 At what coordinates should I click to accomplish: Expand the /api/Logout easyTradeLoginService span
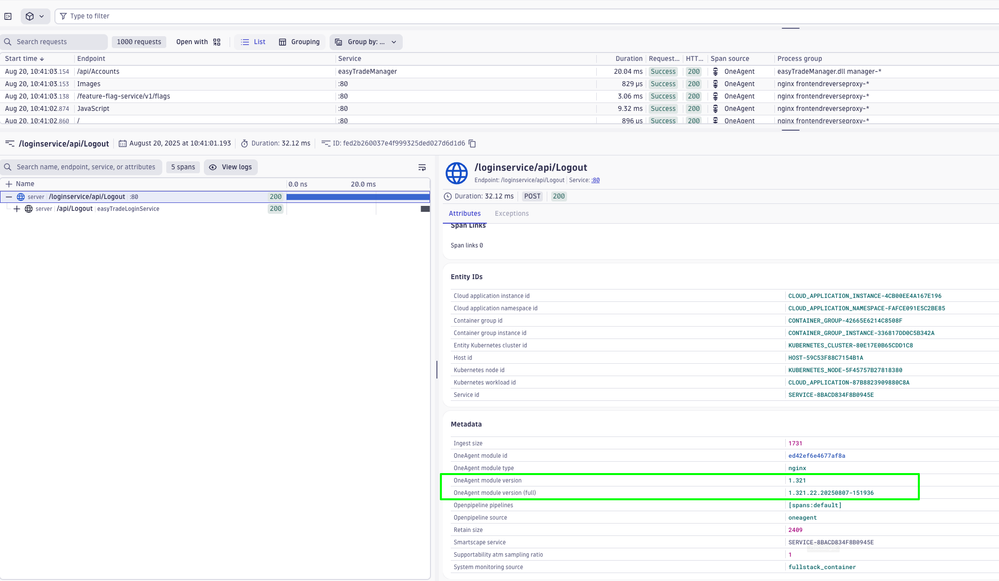point(17,209)
